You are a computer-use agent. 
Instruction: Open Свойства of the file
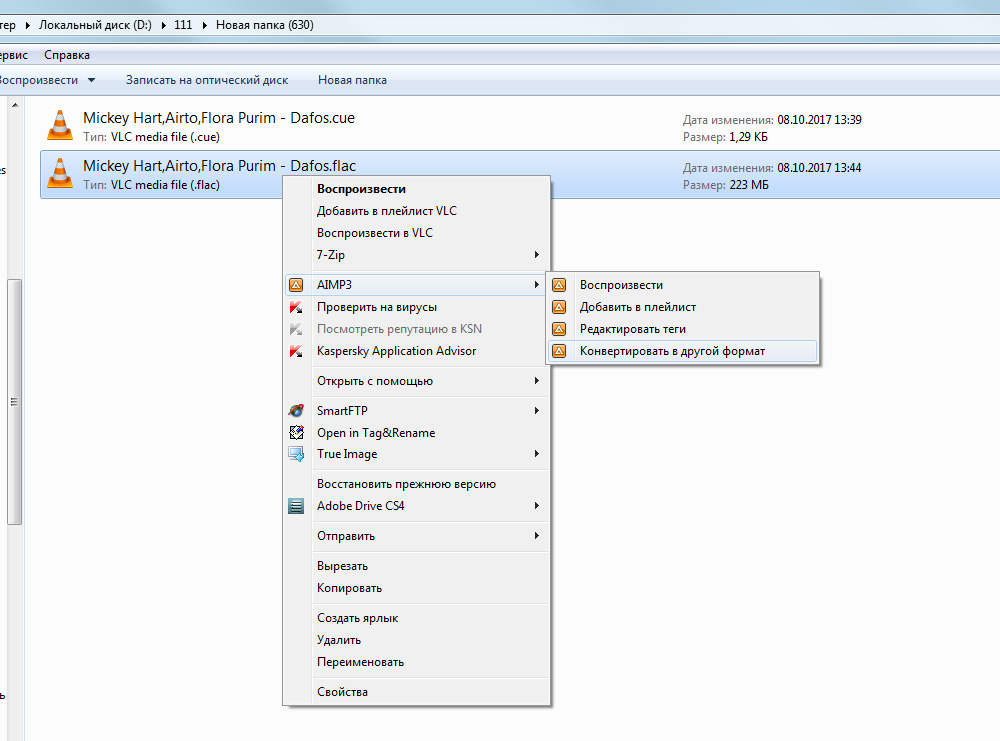point(416,692)
